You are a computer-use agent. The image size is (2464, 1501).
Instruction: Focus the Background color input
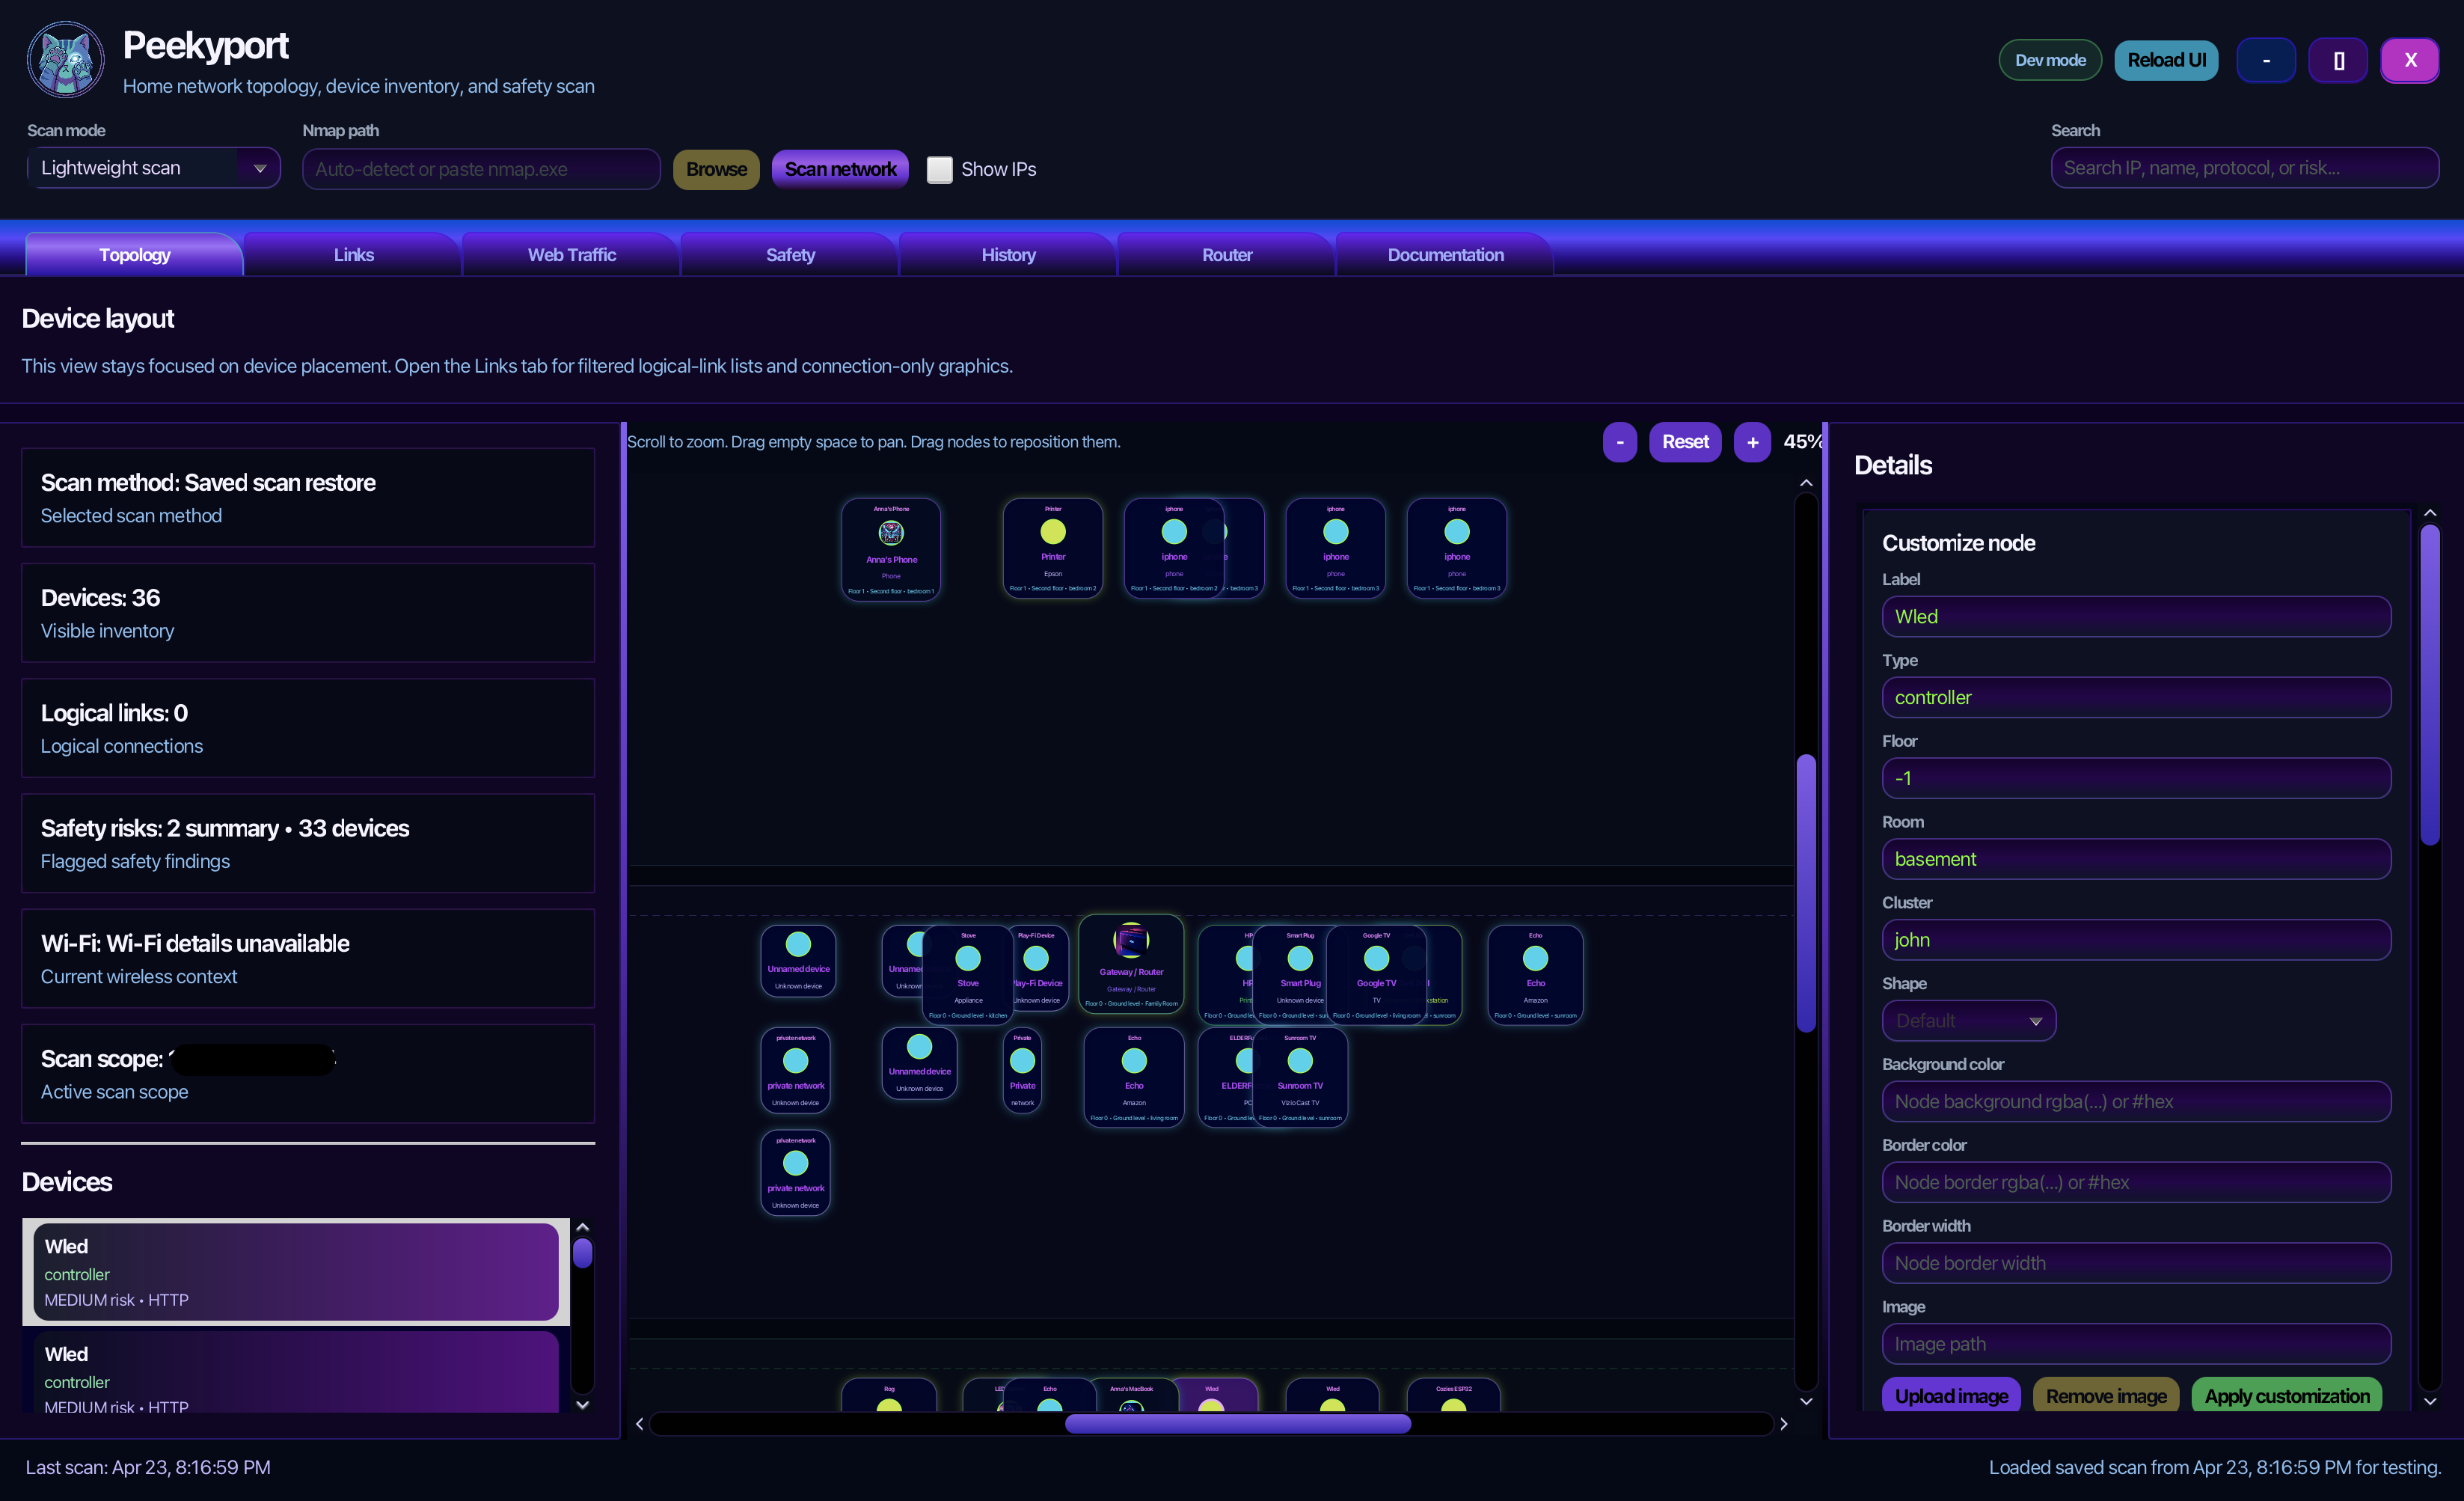tap(2136, 1102)
